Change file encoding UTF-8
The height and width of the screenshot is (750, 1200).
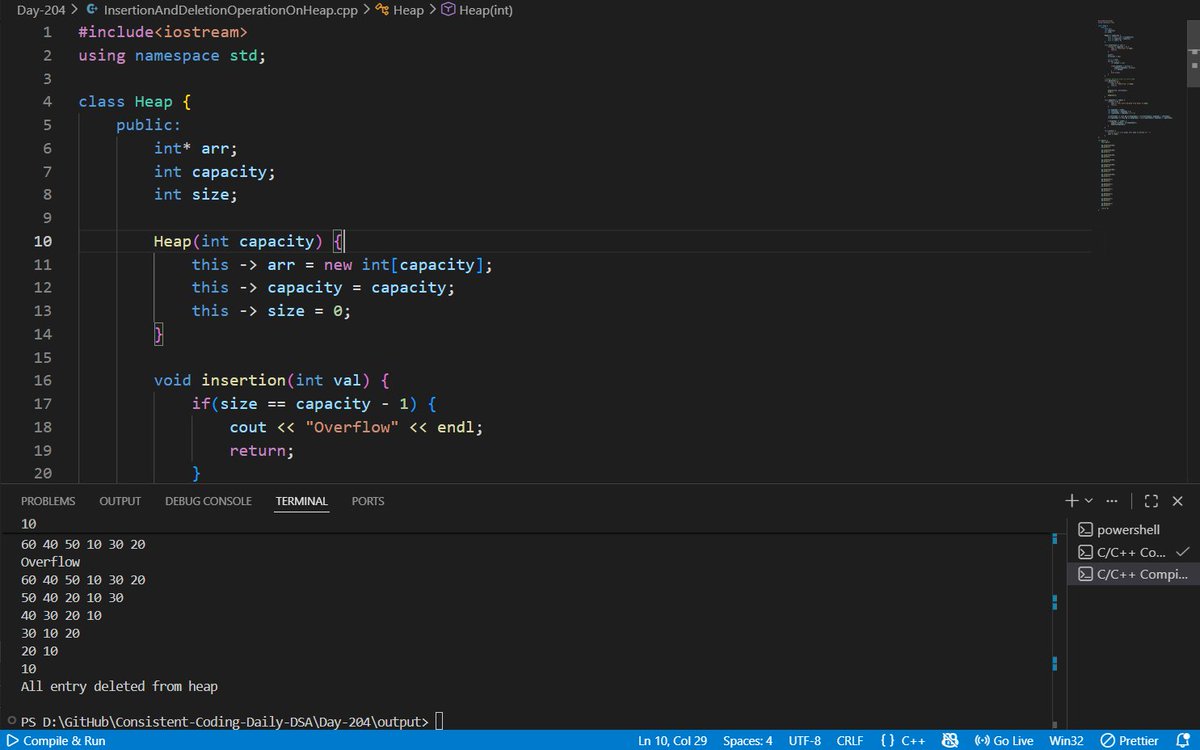coord(804,741)
